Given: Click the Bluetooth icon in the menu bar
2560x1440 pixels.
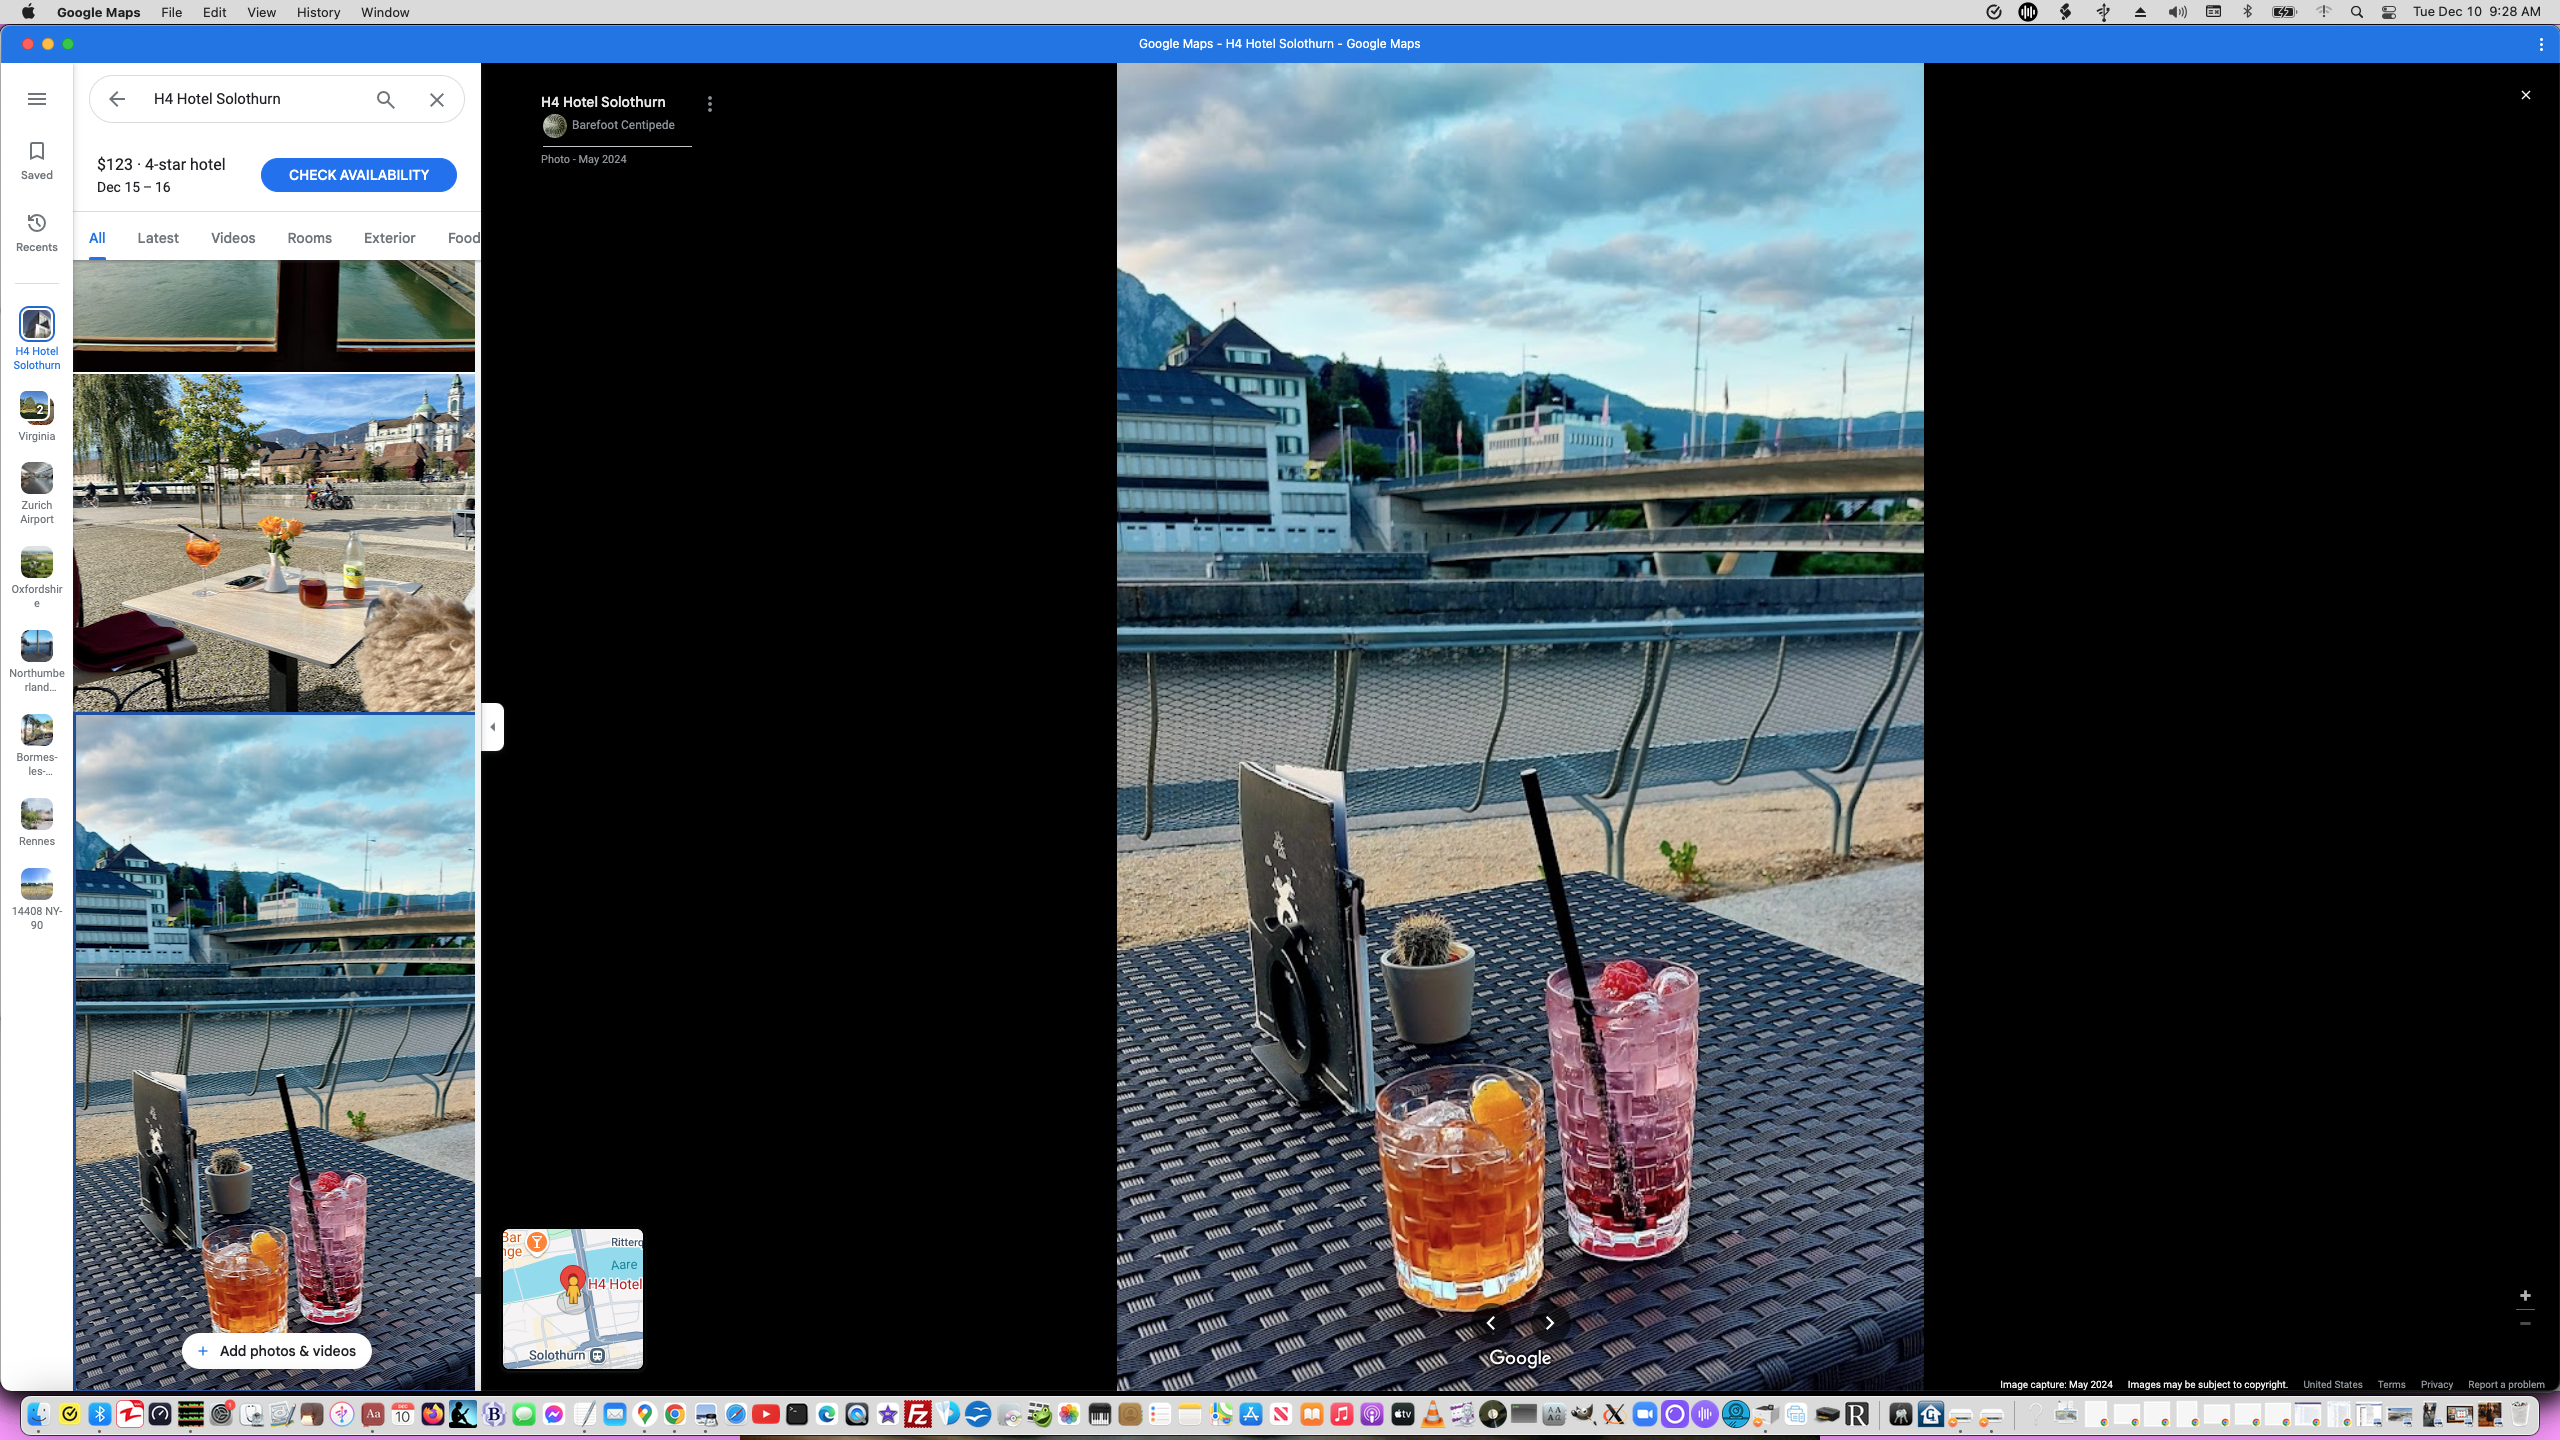Looking at the screenshot, I should 2248,12.
